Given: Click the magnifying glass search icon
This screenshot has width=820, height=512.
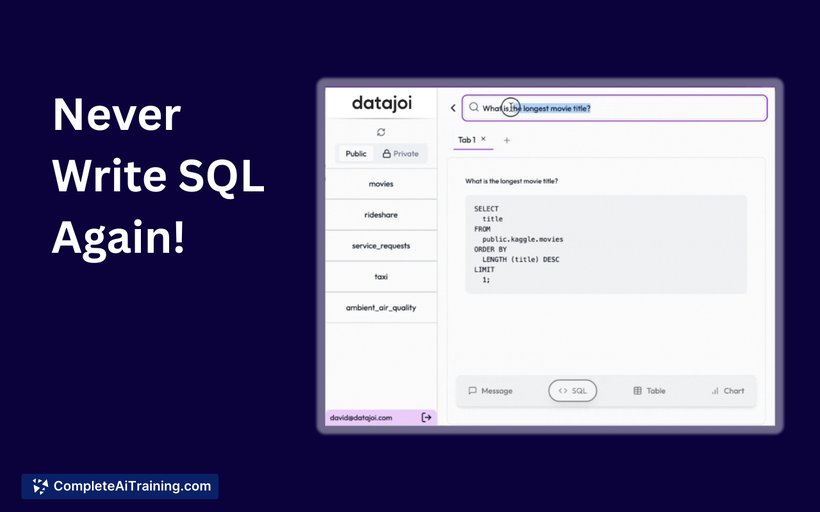Looking at the screenshot, I should pos(473,107).
